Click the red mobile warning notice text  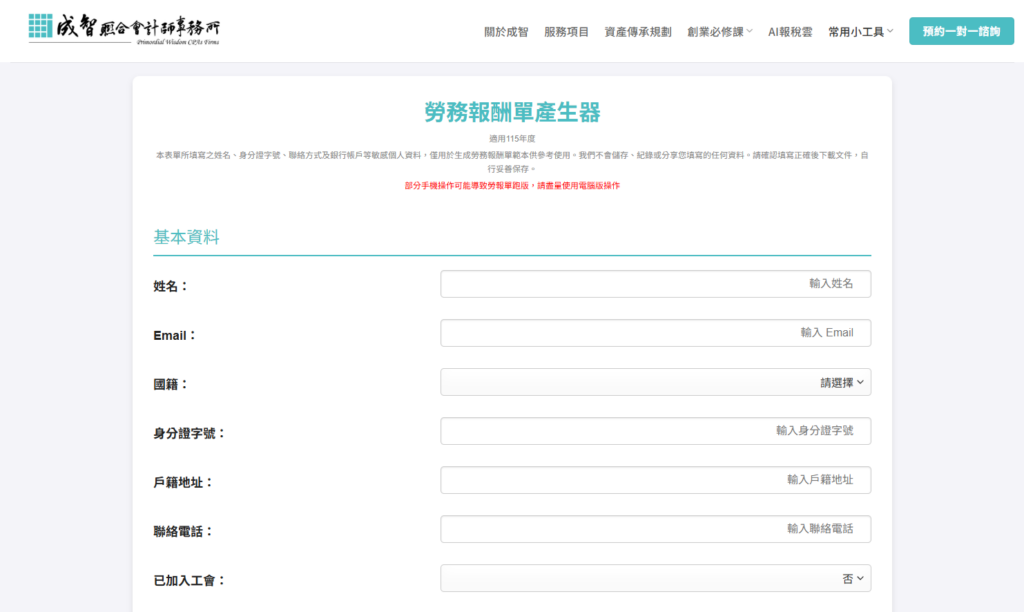512,186
